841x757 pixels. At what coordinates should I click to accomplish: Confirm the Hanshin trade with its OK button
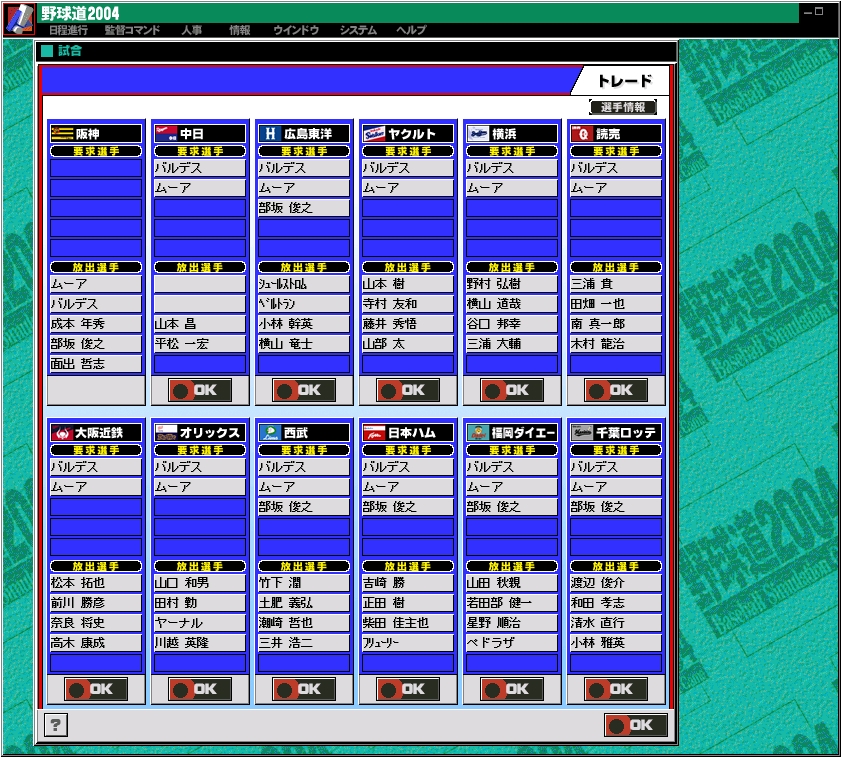tap(96, 390)
